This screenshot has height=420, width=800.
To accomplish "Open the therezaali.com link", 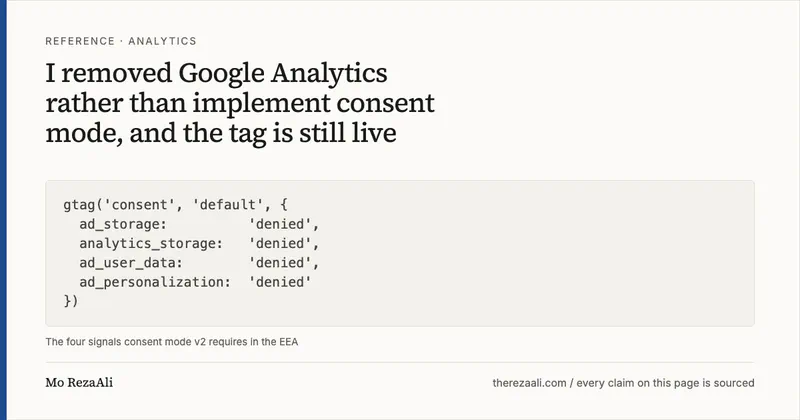I will (530, 383).
